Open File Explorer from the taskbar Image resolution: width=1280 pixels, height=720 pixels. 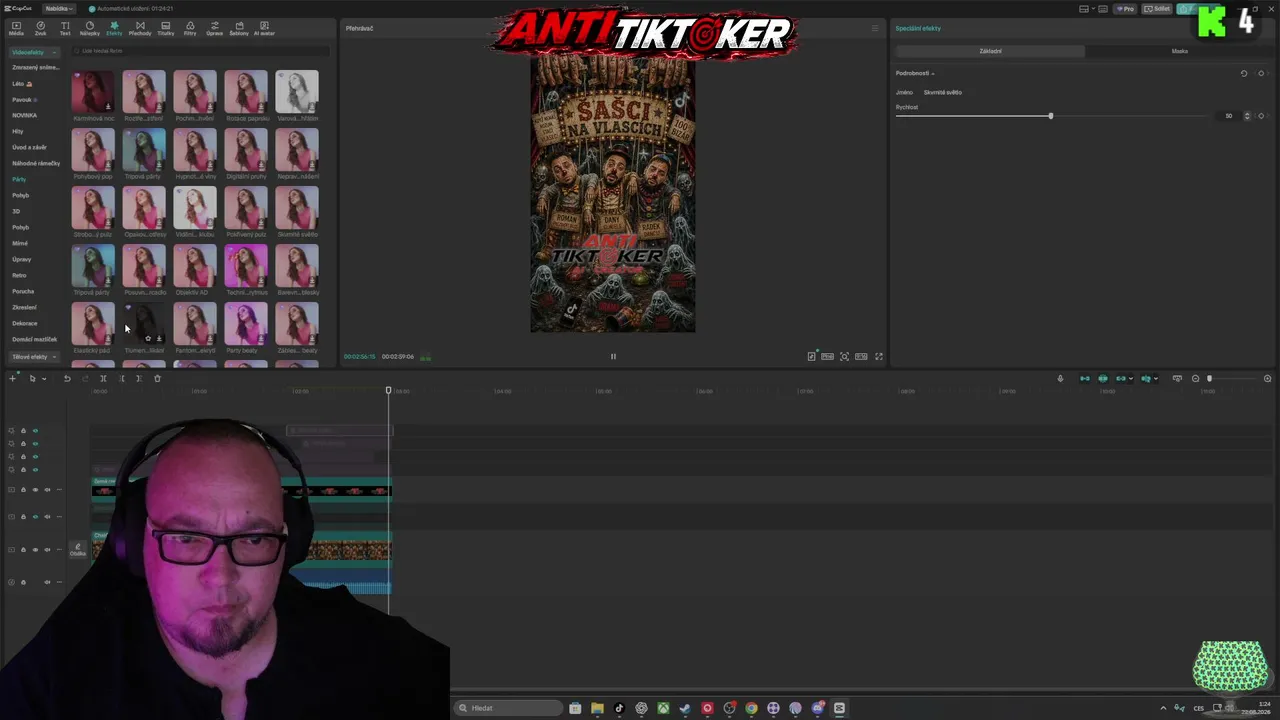pos(597,708)
